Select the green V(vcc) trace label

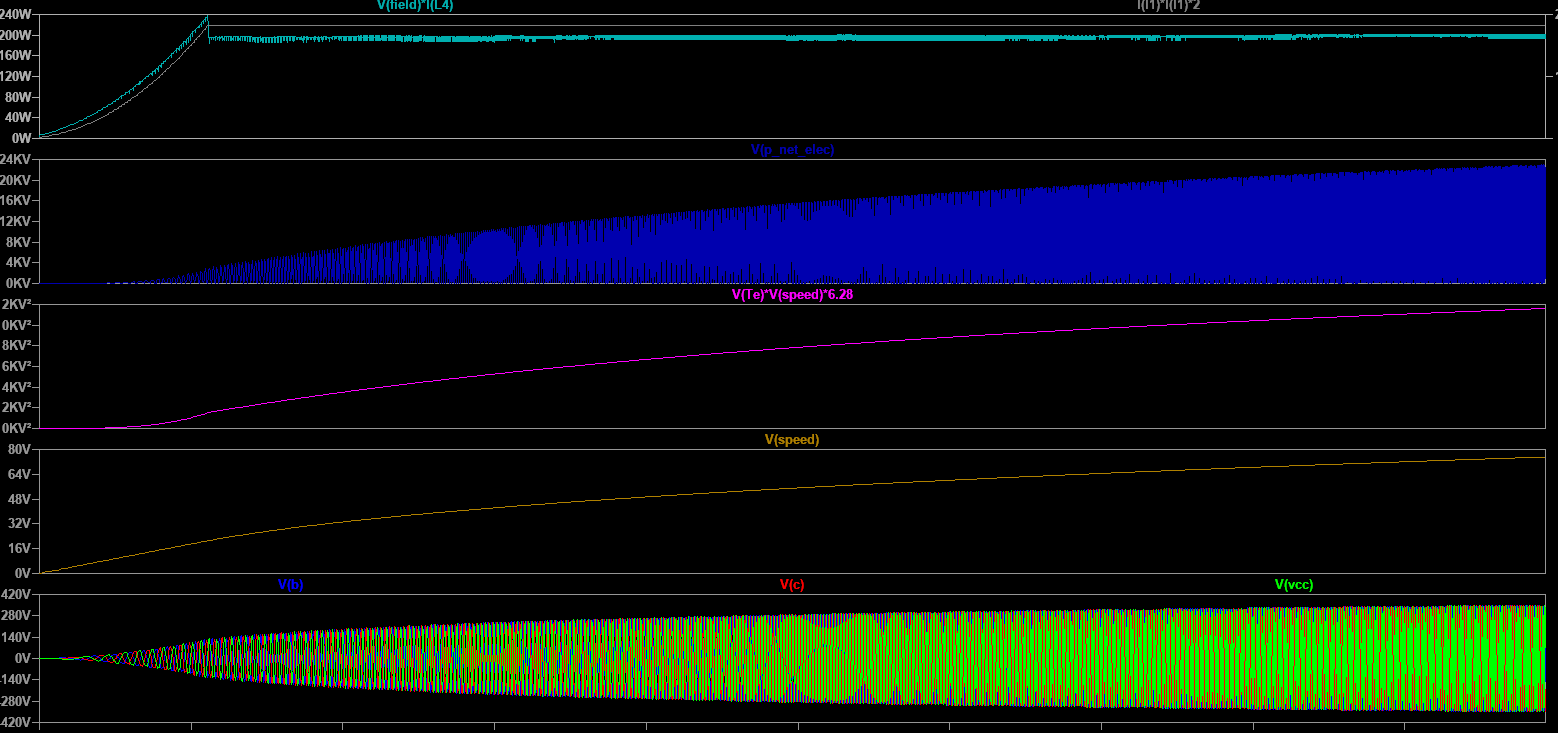pyautogui.click(x=1293, y=585)
